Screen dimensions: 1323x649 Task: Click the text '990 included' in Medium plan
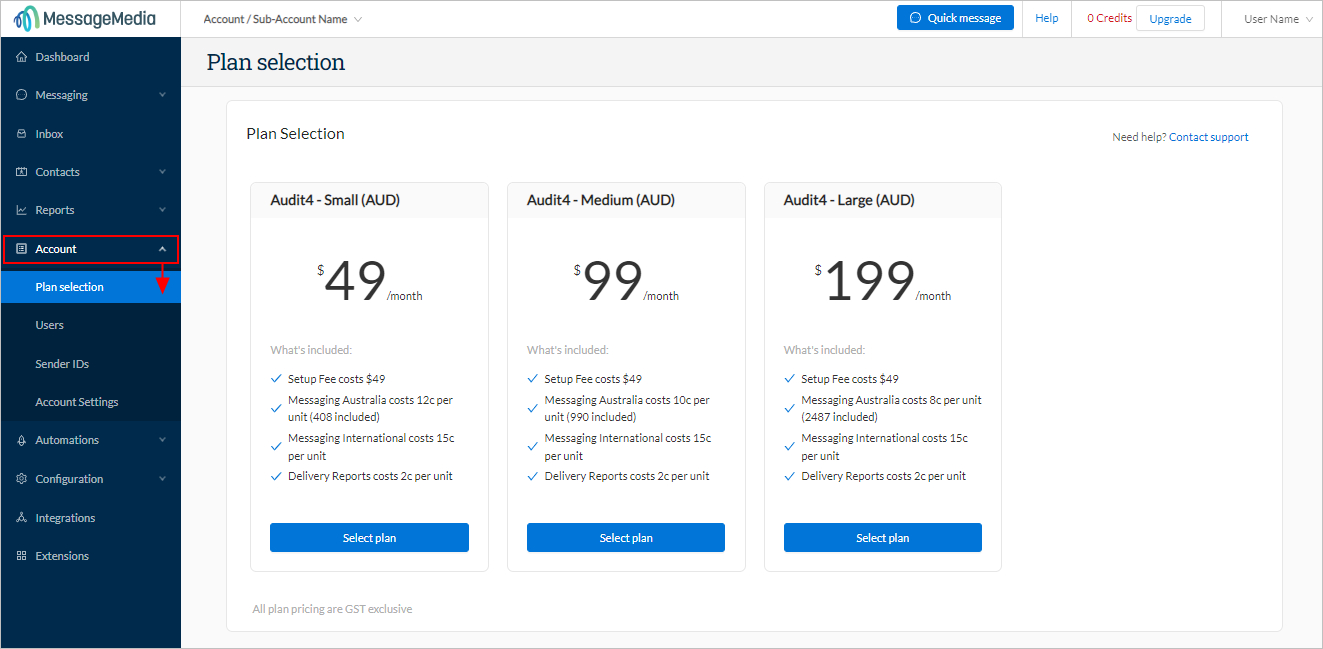point(602,417)
